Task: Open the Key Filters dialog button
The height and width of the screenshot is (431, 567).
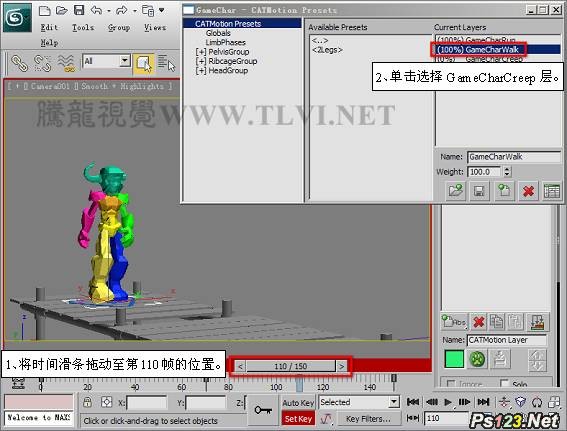Action: tap(368, 419)
